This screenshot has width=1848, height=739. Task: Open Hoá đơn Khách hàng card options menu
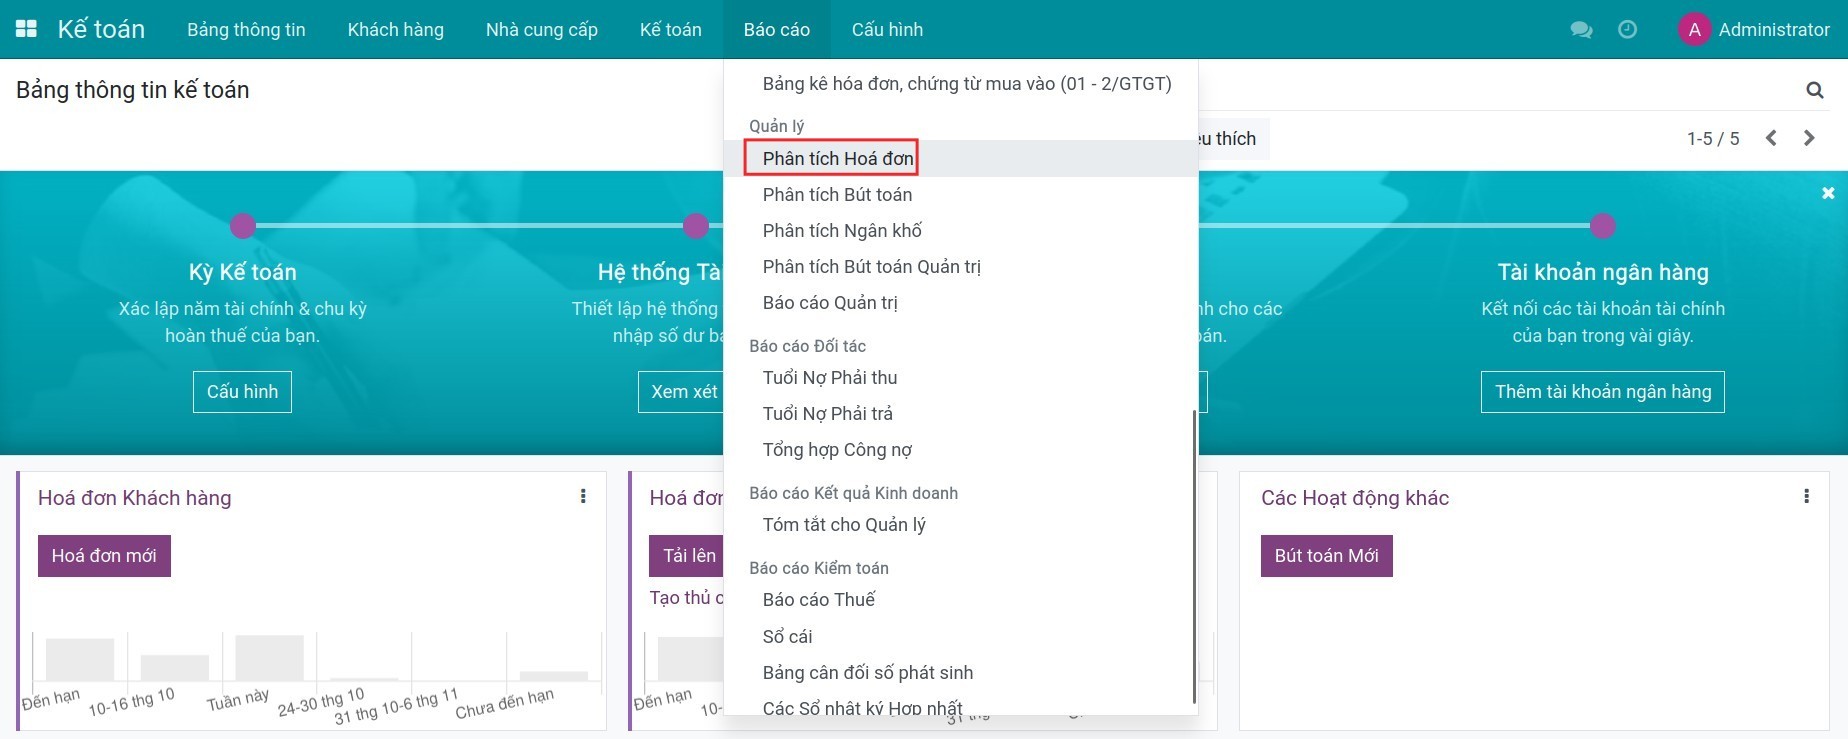(x=583, y=496)
